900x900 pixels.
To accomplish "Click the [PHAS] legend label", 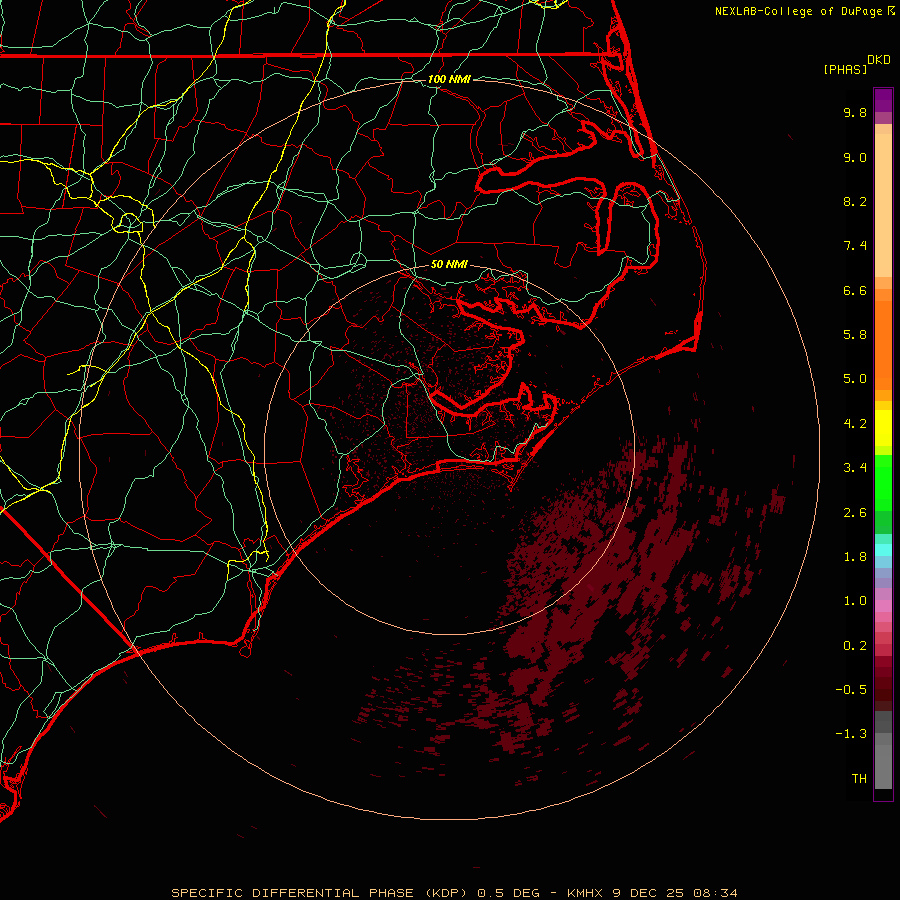I will (x=845, y=69).
